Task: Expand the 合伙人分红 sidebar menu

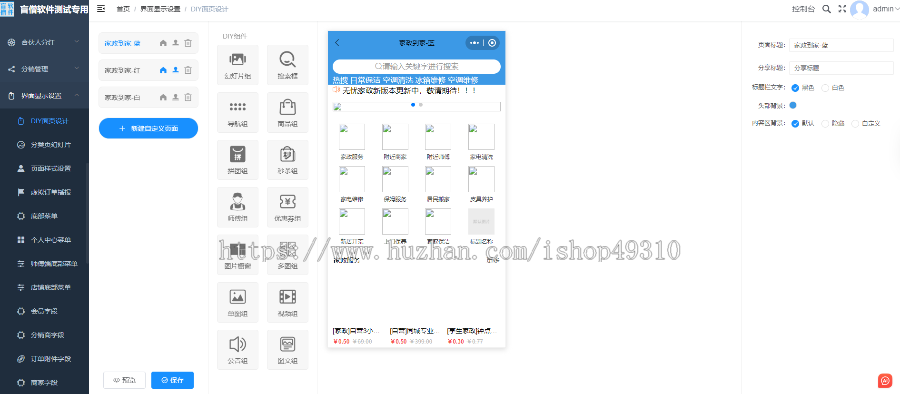Action: 44,42
